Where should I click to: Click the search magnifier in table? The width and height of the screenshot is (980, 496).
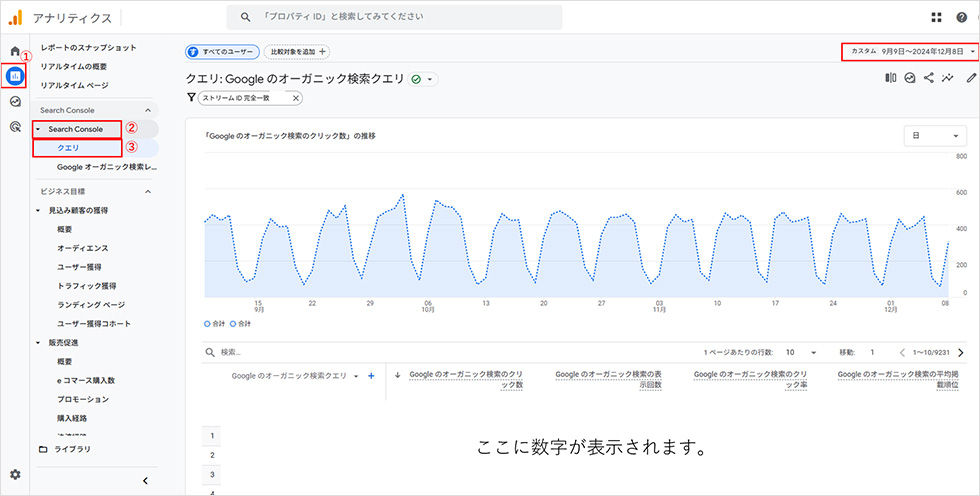tap(210, 352)
